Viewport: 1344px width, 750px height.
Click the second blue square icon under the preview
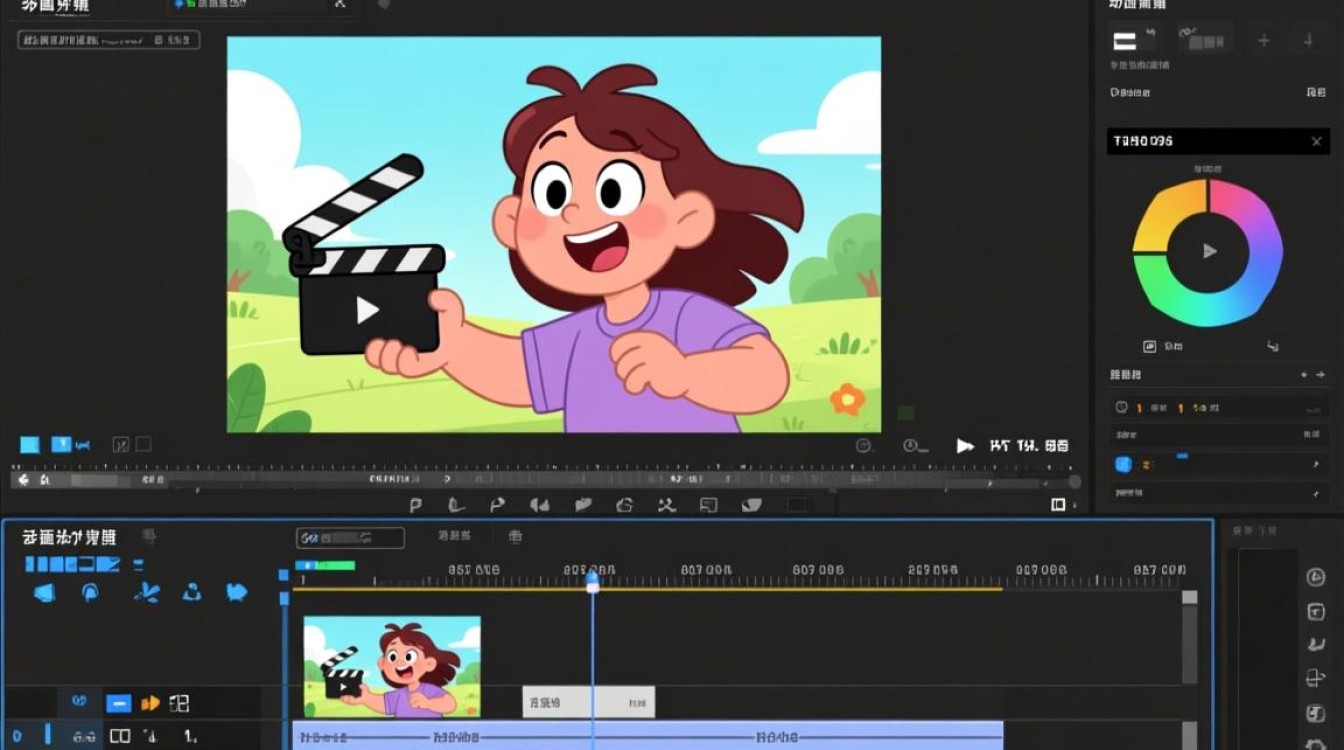coord(61,444)
